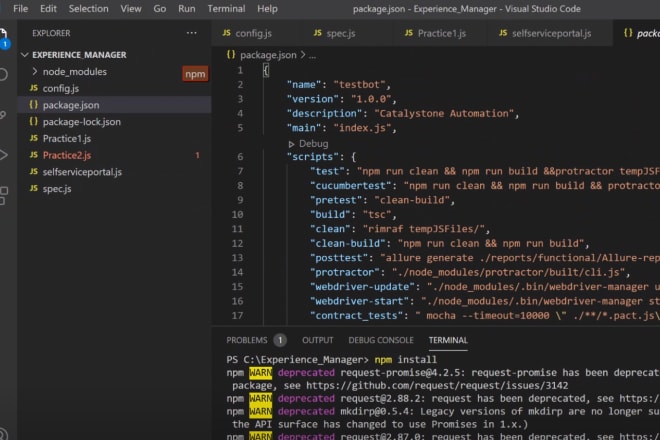Switch to the config.js editor tab
The image size is (660, 440).
[254, 33]
